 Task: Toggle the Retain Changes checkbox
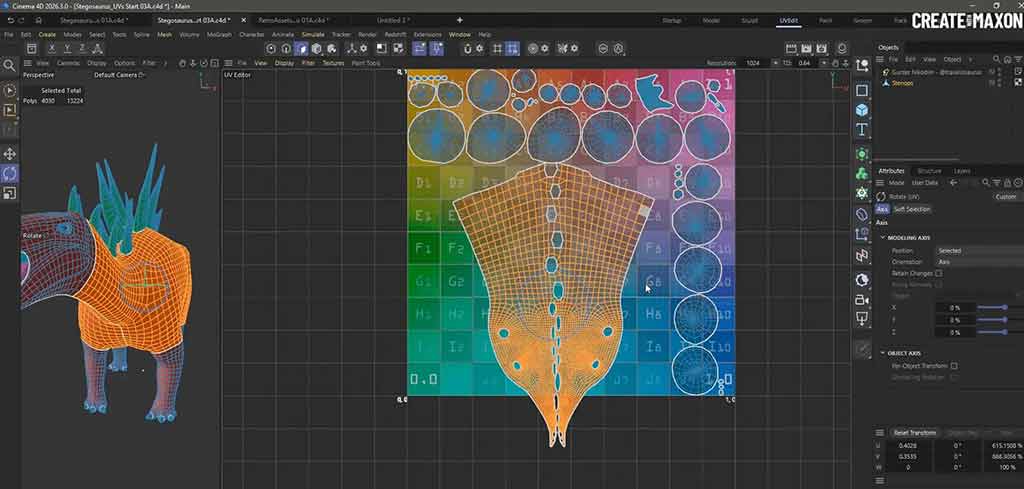coord(938,273)
